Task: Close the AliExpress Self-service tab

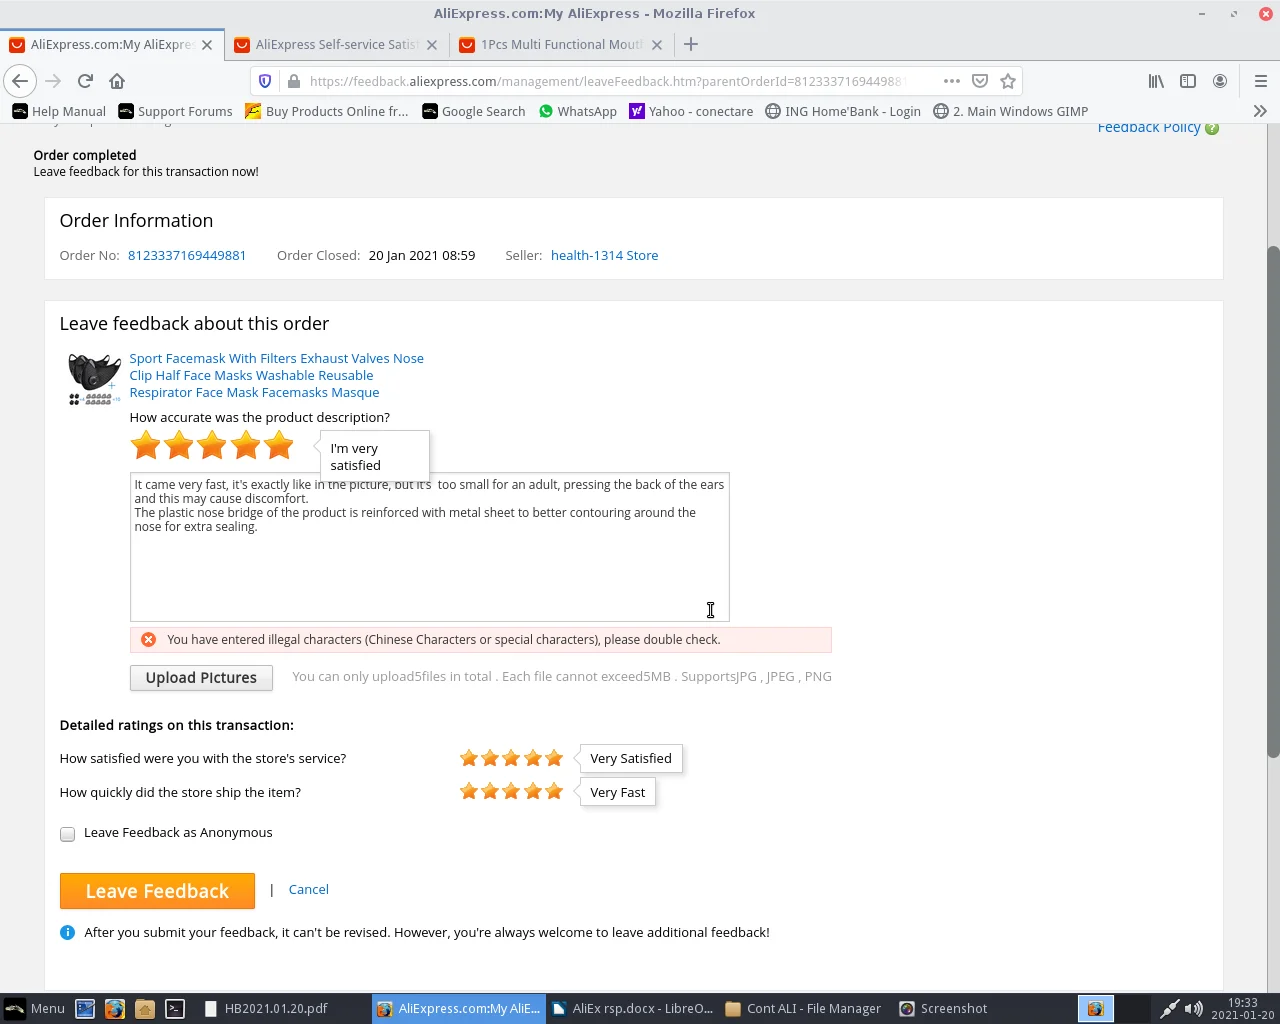Action: coord(432,45)
